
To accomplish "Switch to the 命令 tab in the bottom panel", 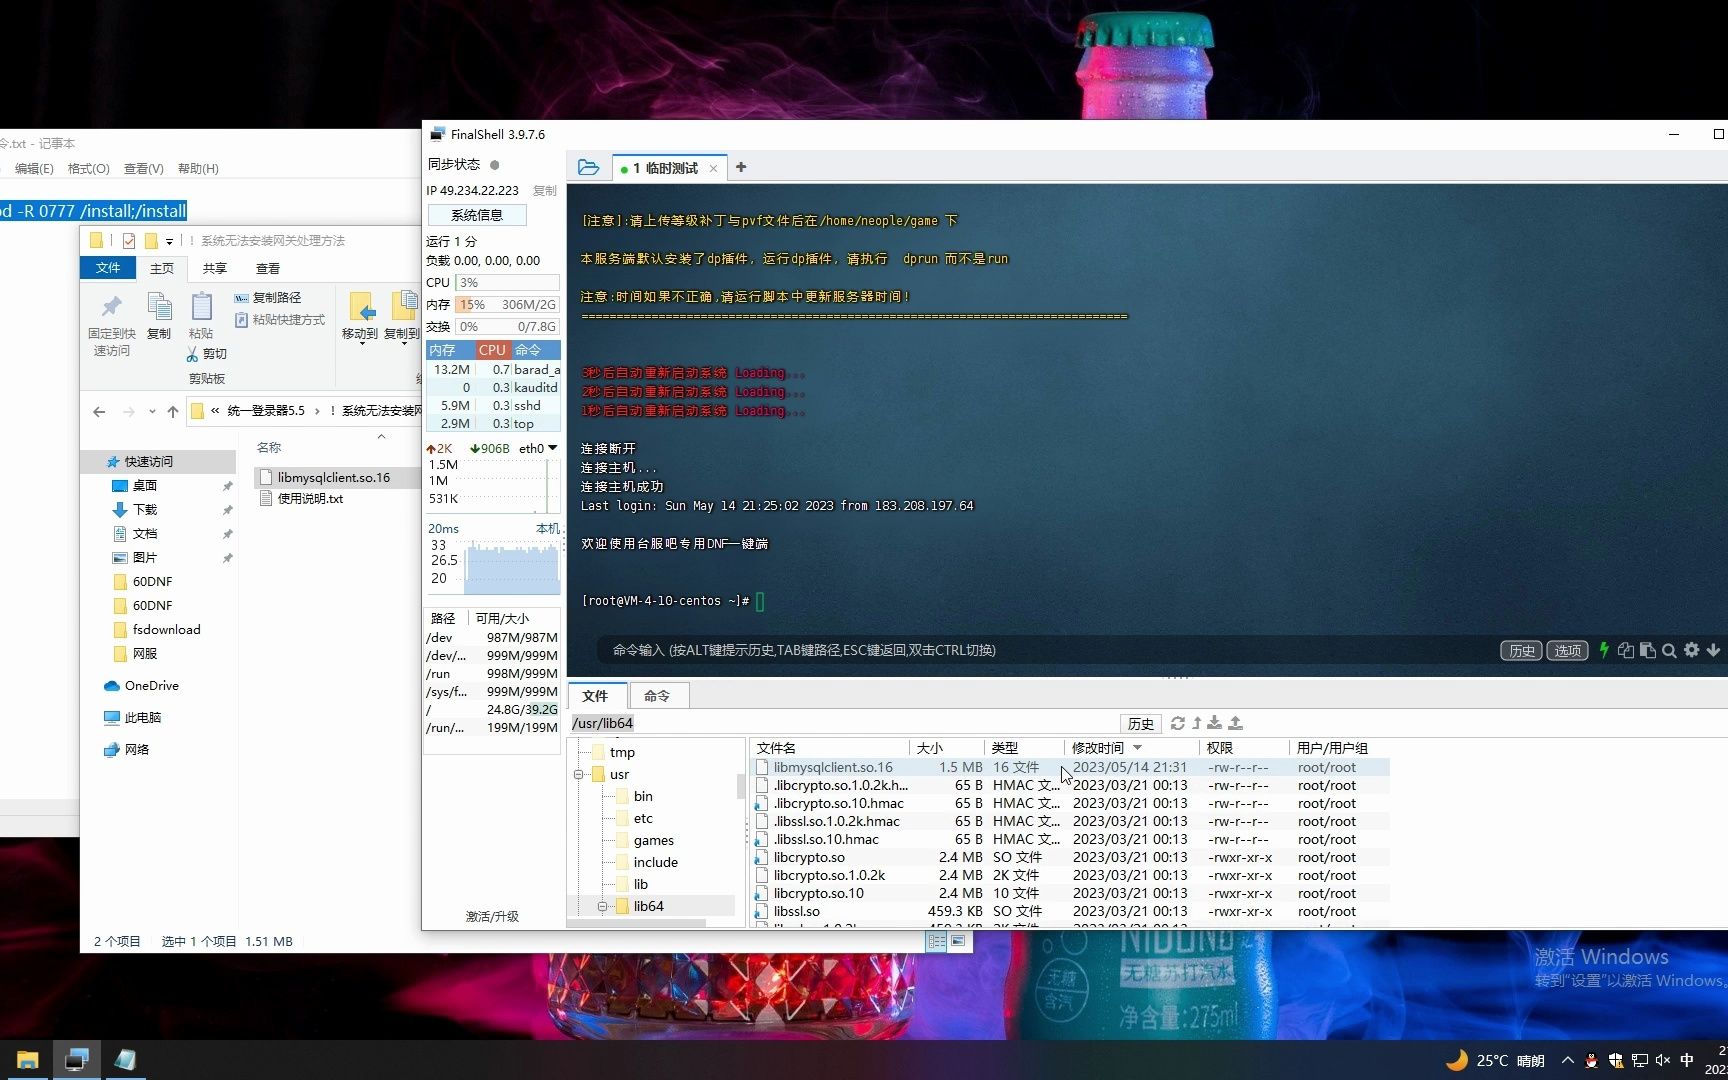I will tap(657, 696).
